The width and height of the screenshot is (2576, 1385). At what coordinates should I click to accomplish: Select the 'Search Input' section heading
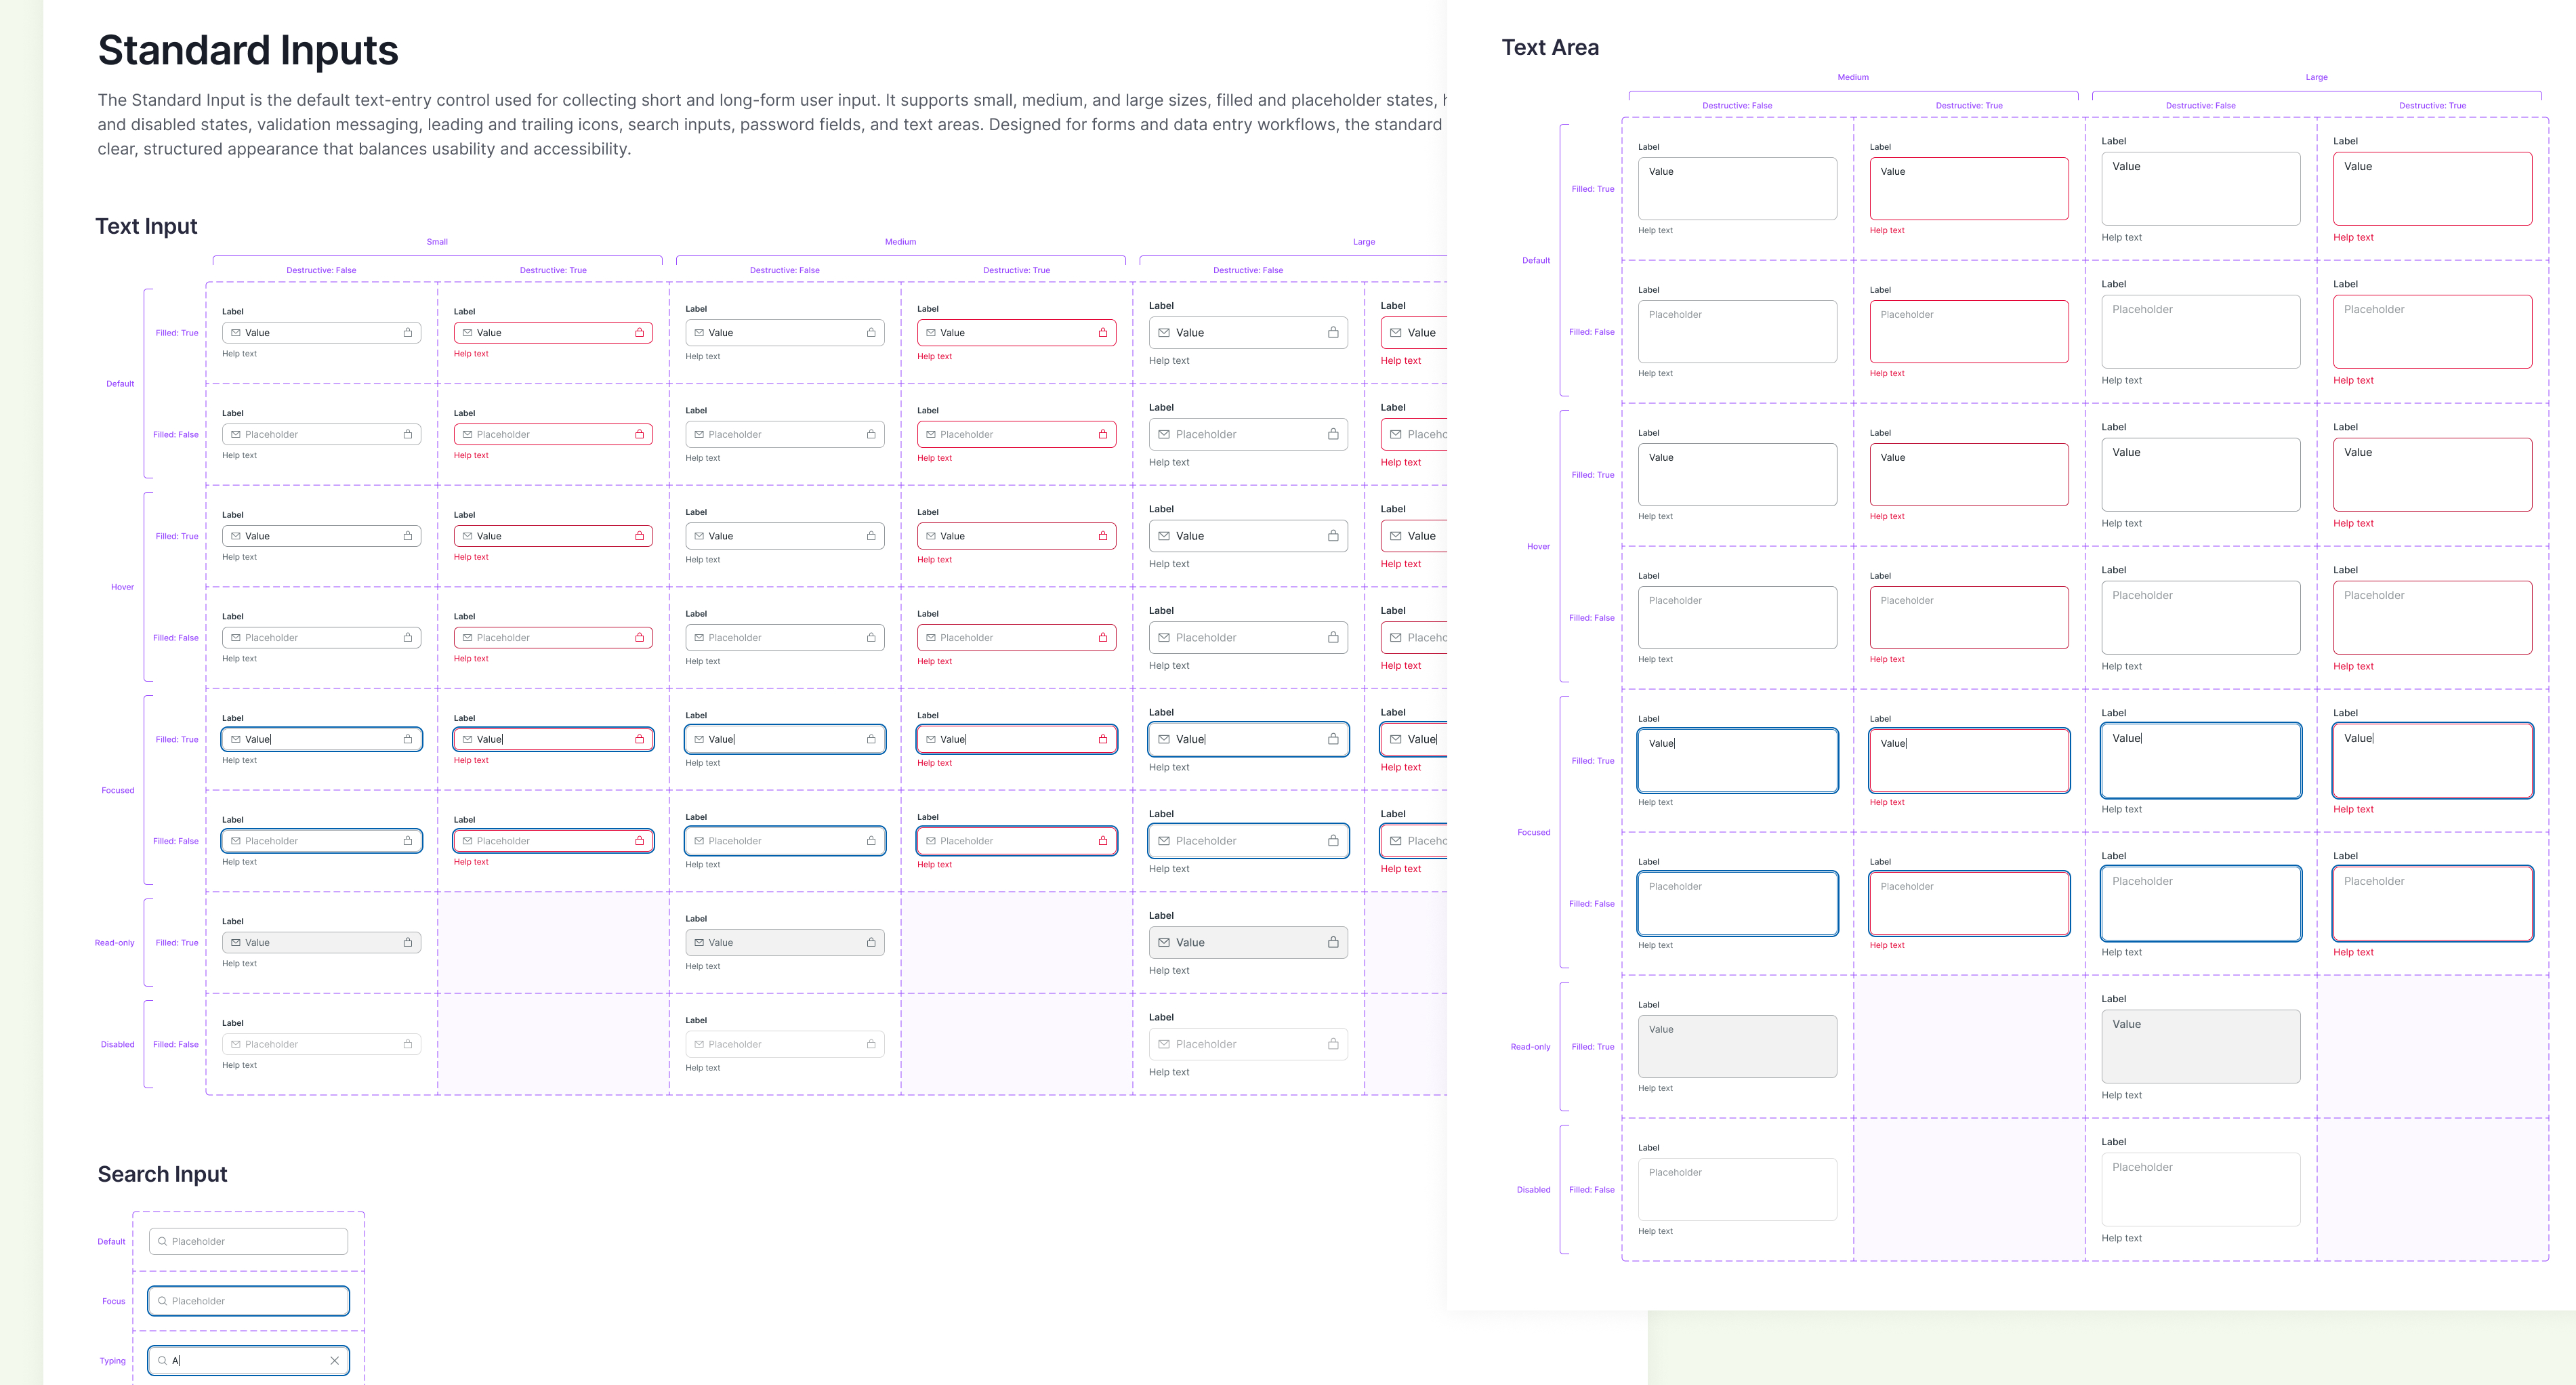coord(162,1174)
